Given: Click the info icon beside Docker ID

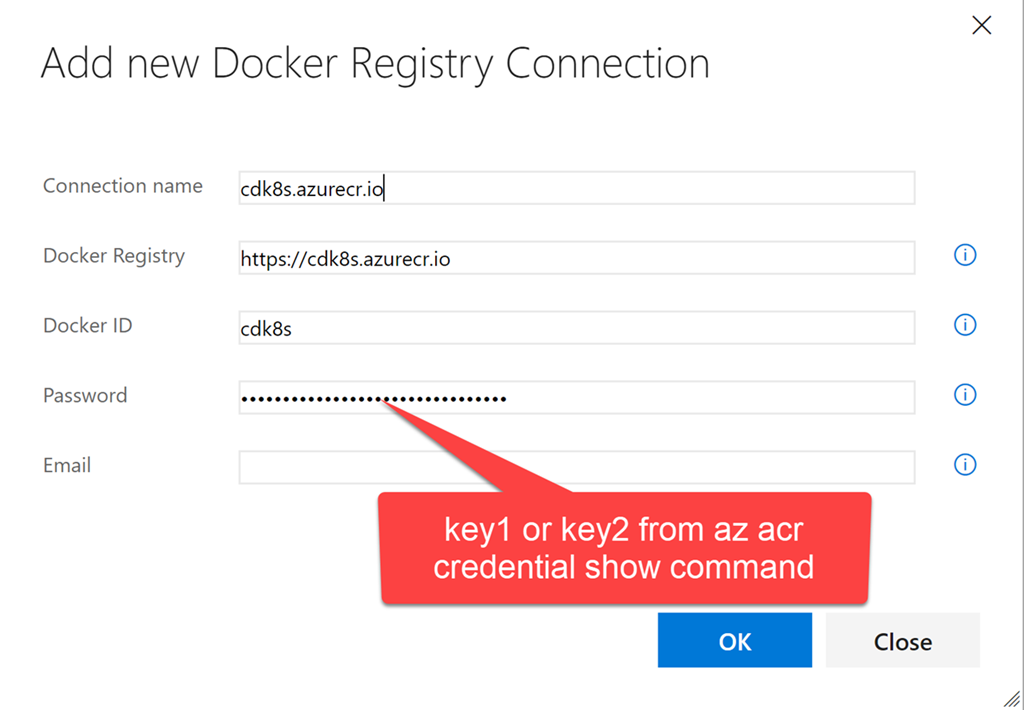Looking at the screenshot, I should click(965, 326).
